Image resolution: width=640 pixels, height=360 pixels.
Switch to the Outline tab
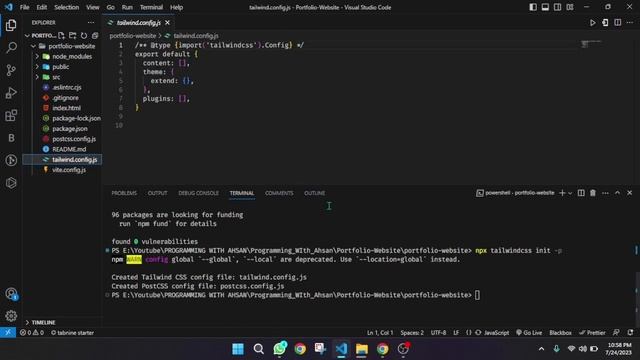click(x=315, y=193)
